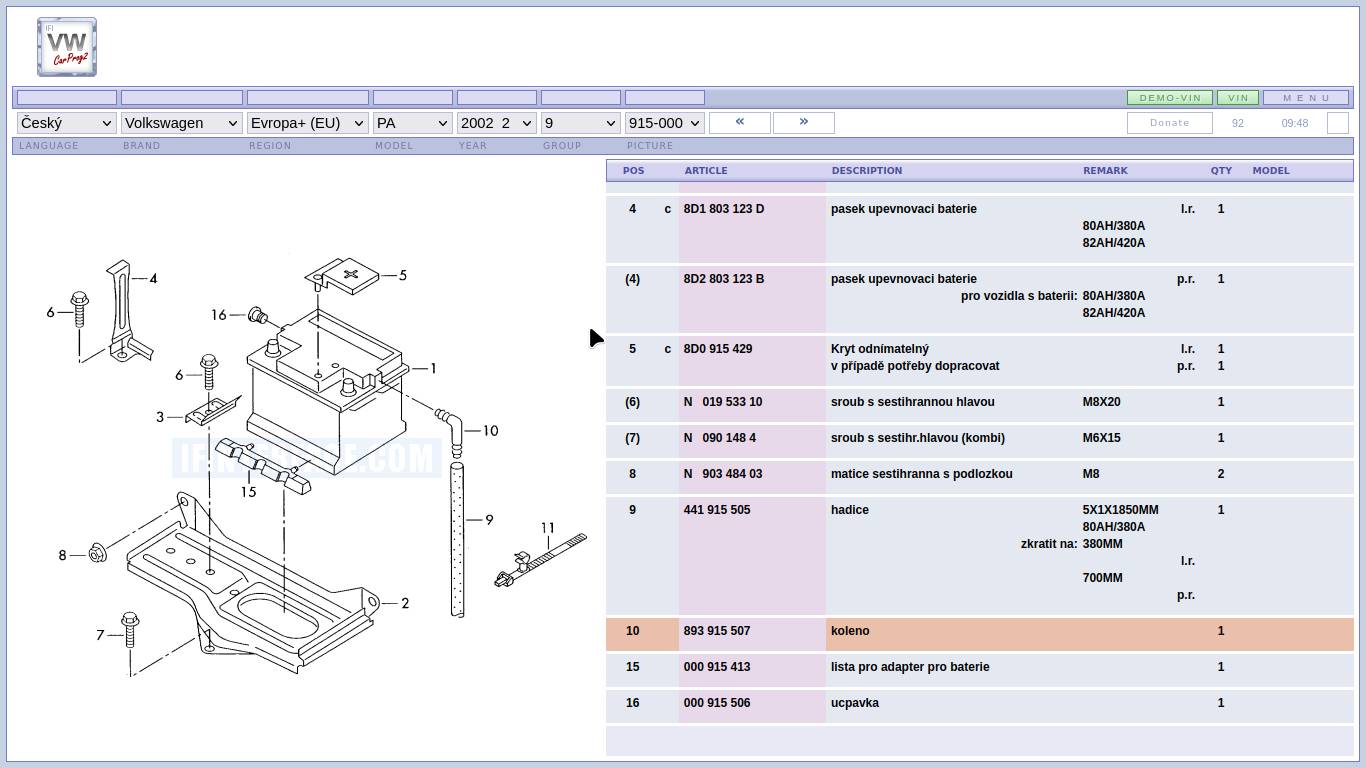The height and width of the screenshot is (768, 1366).
Task: Click cover part 5 in the diagram
Action: pyautogui.click(x=343, y=274)
